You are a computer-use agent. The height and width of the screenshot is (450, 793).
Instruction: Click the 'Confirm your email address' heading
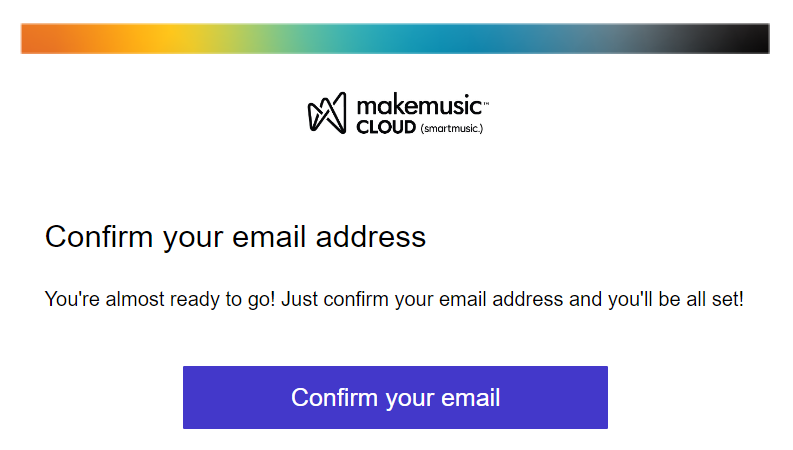(236, 237)
